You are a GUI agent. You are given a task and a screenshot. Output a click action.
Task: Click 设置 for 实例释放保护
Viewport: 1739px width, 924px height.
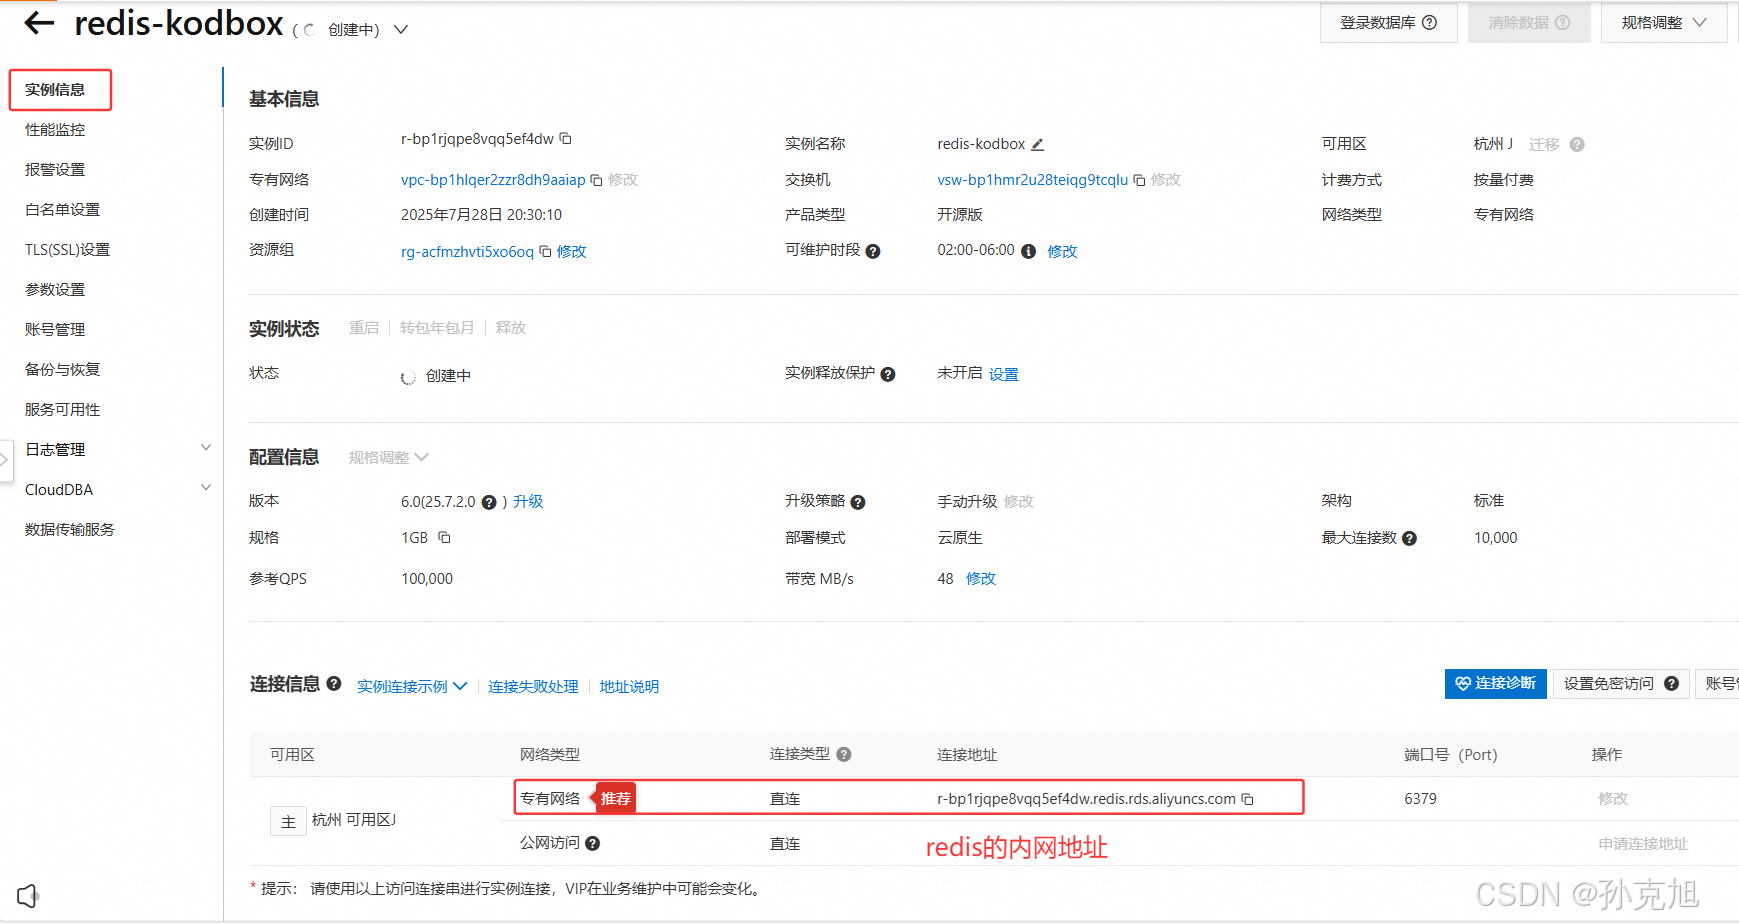coord(1004,374)
